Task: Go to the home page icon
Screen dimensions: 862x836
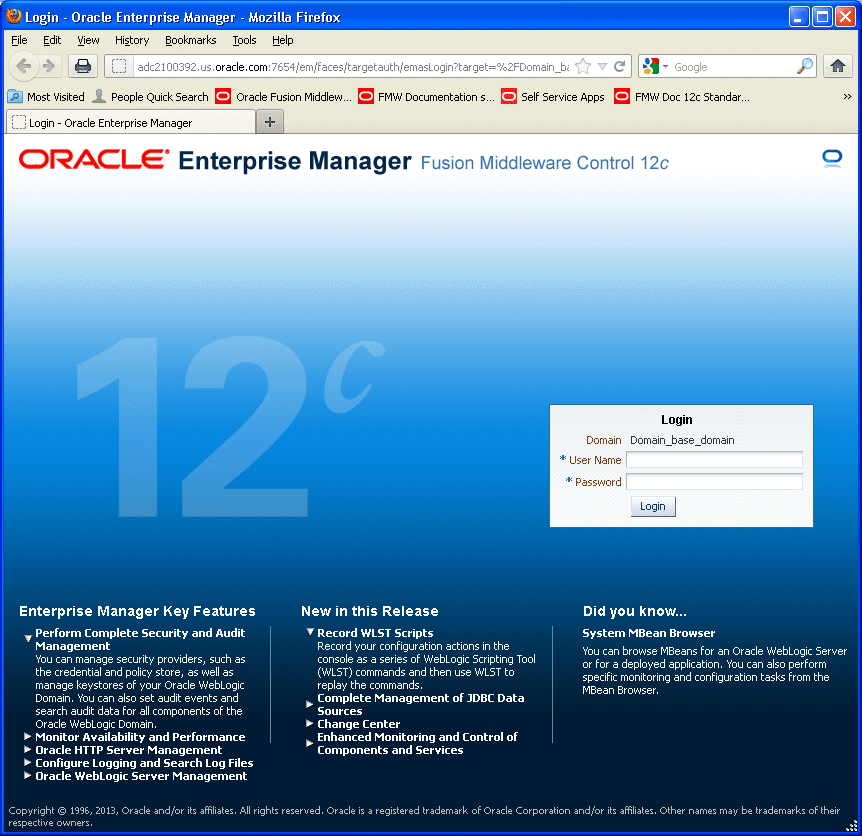Action: click(838, 67)
